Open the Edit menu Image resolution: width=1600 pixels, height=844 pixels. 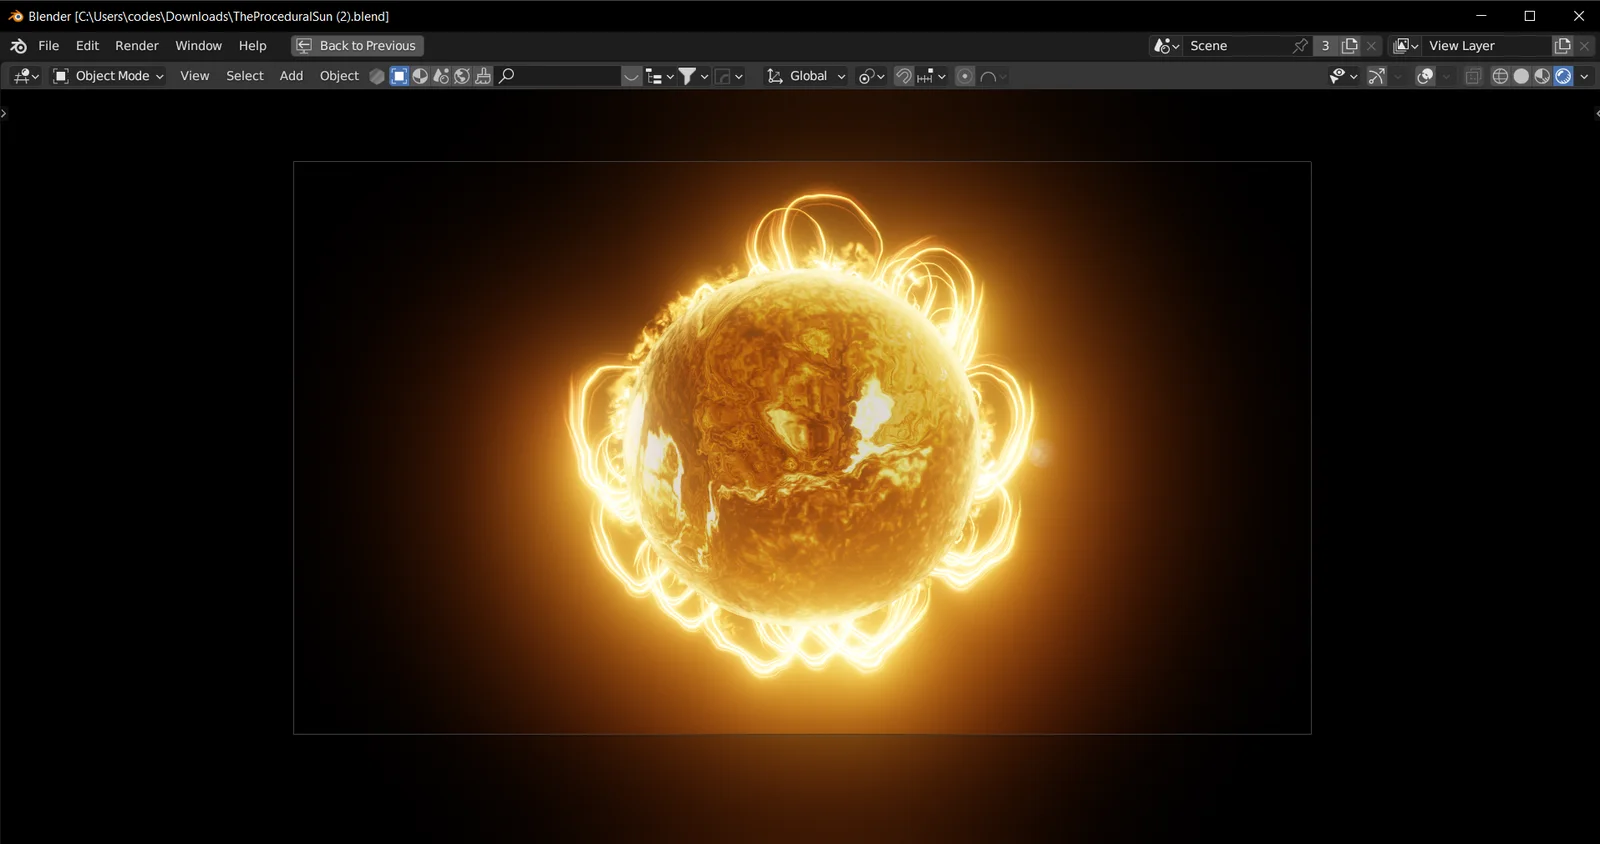(x=87, y=46)
